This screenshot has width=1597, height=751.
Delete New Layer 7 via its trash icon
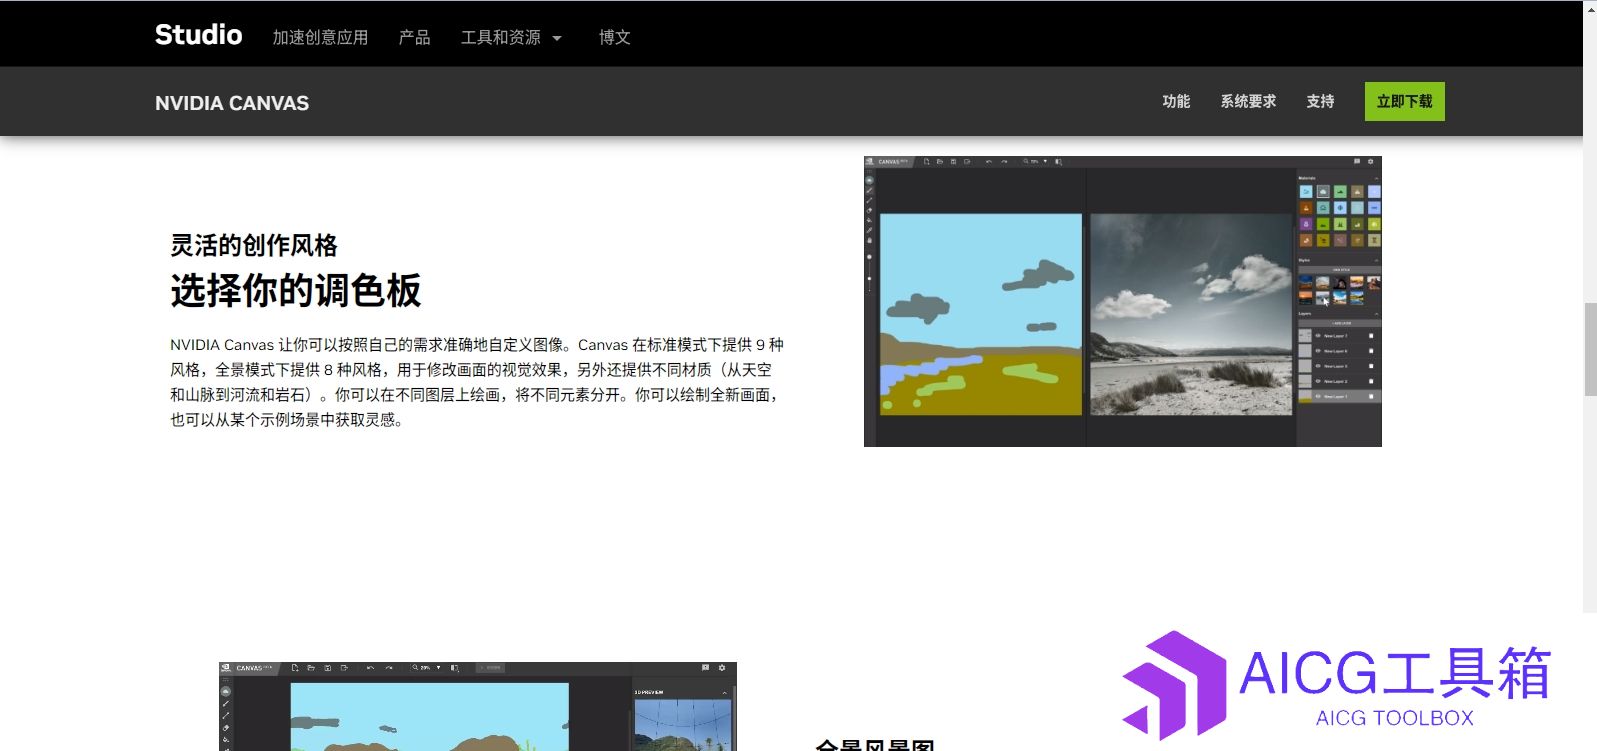click(x=1371, y=336)
